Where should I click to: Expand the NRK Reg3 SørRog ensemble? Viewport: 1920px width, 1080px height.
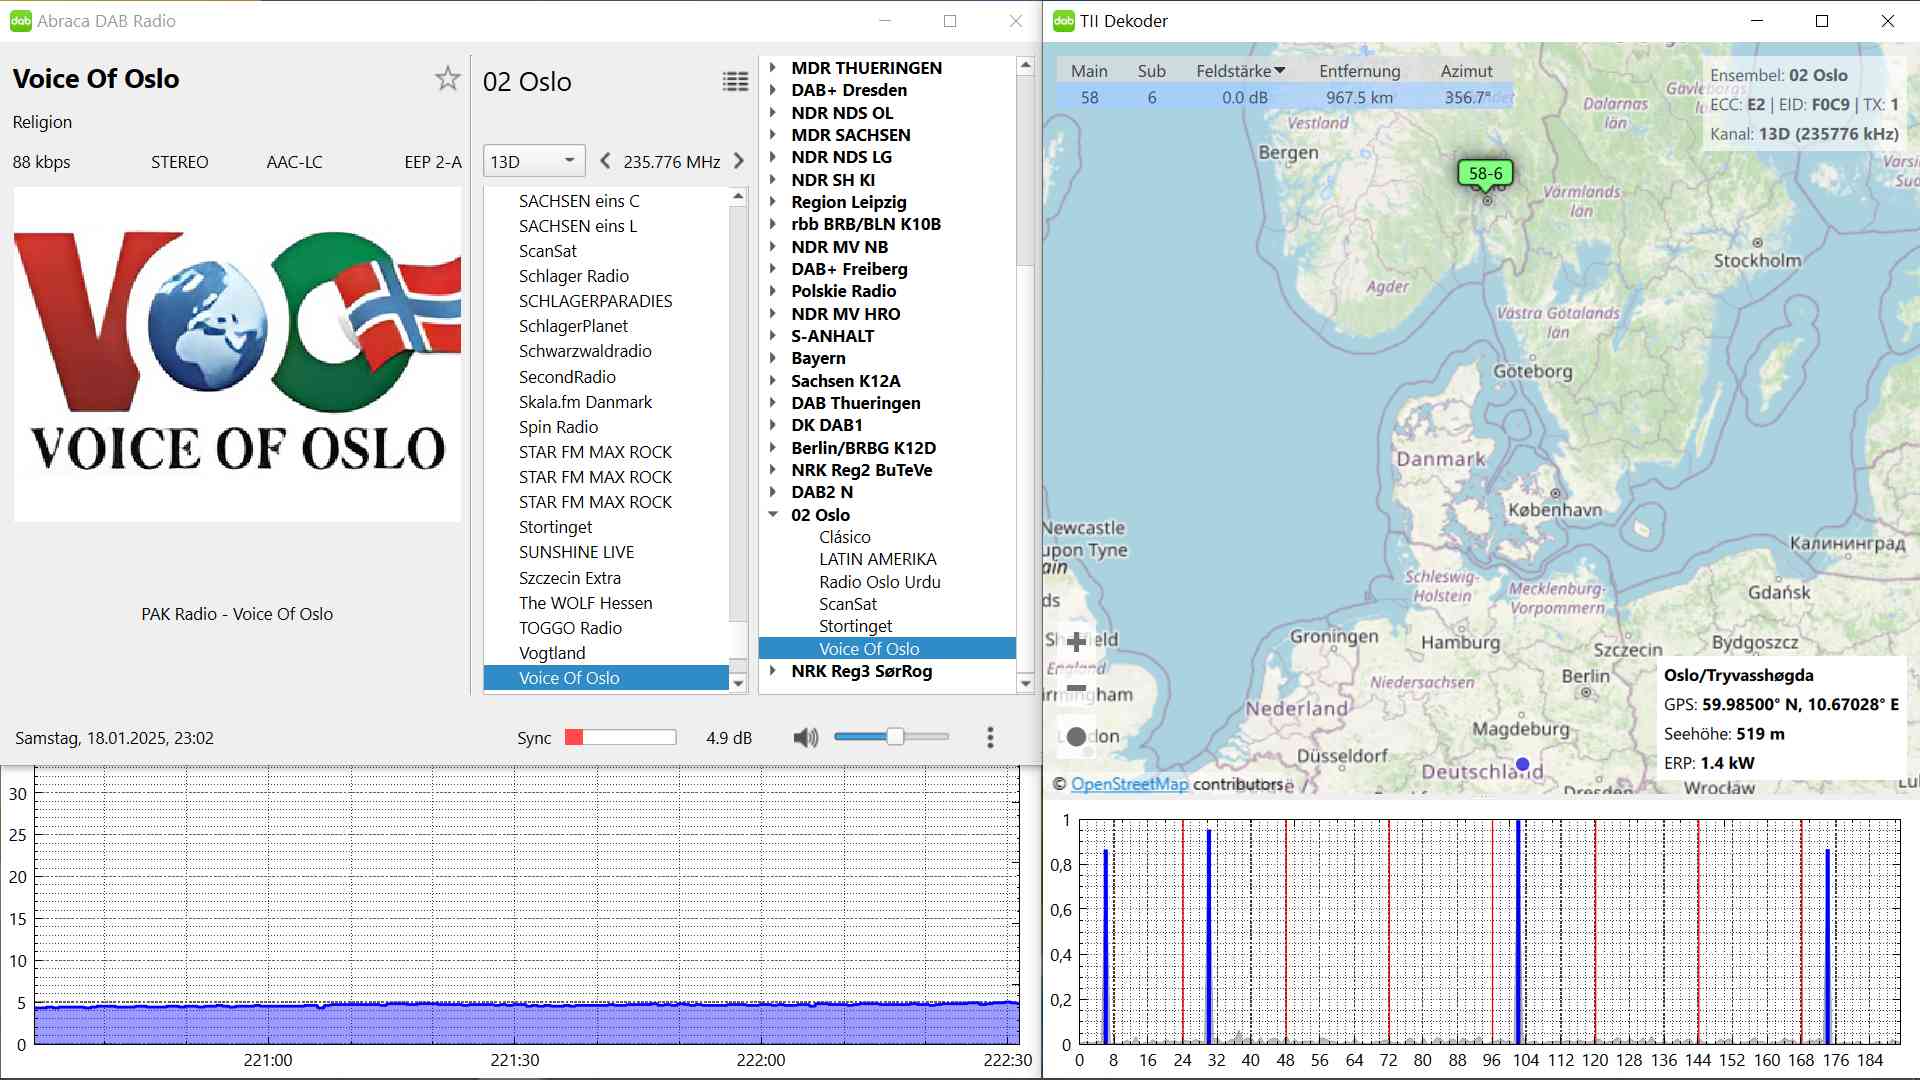(x=773, y=671)
